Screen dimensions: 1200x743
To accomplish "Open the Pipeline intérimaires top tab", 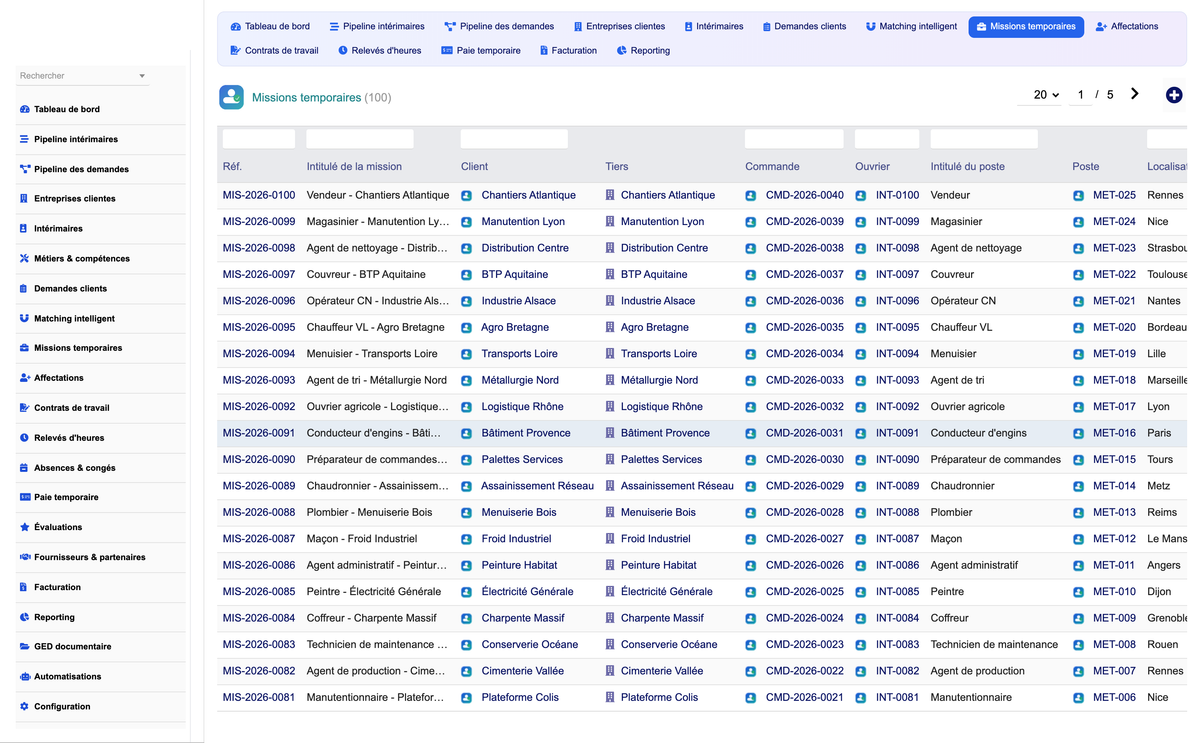I will [377, 26].
